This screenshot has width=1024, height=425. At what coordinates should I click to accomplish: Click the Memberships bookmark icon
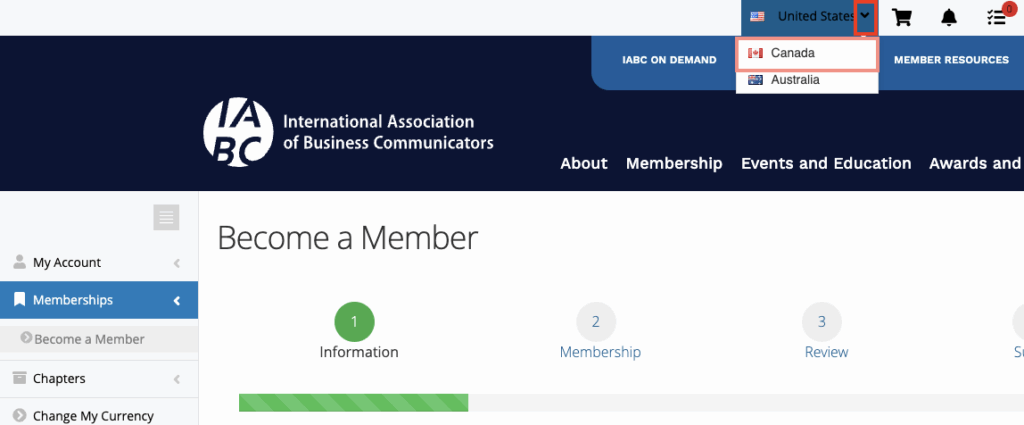(19, 300)
